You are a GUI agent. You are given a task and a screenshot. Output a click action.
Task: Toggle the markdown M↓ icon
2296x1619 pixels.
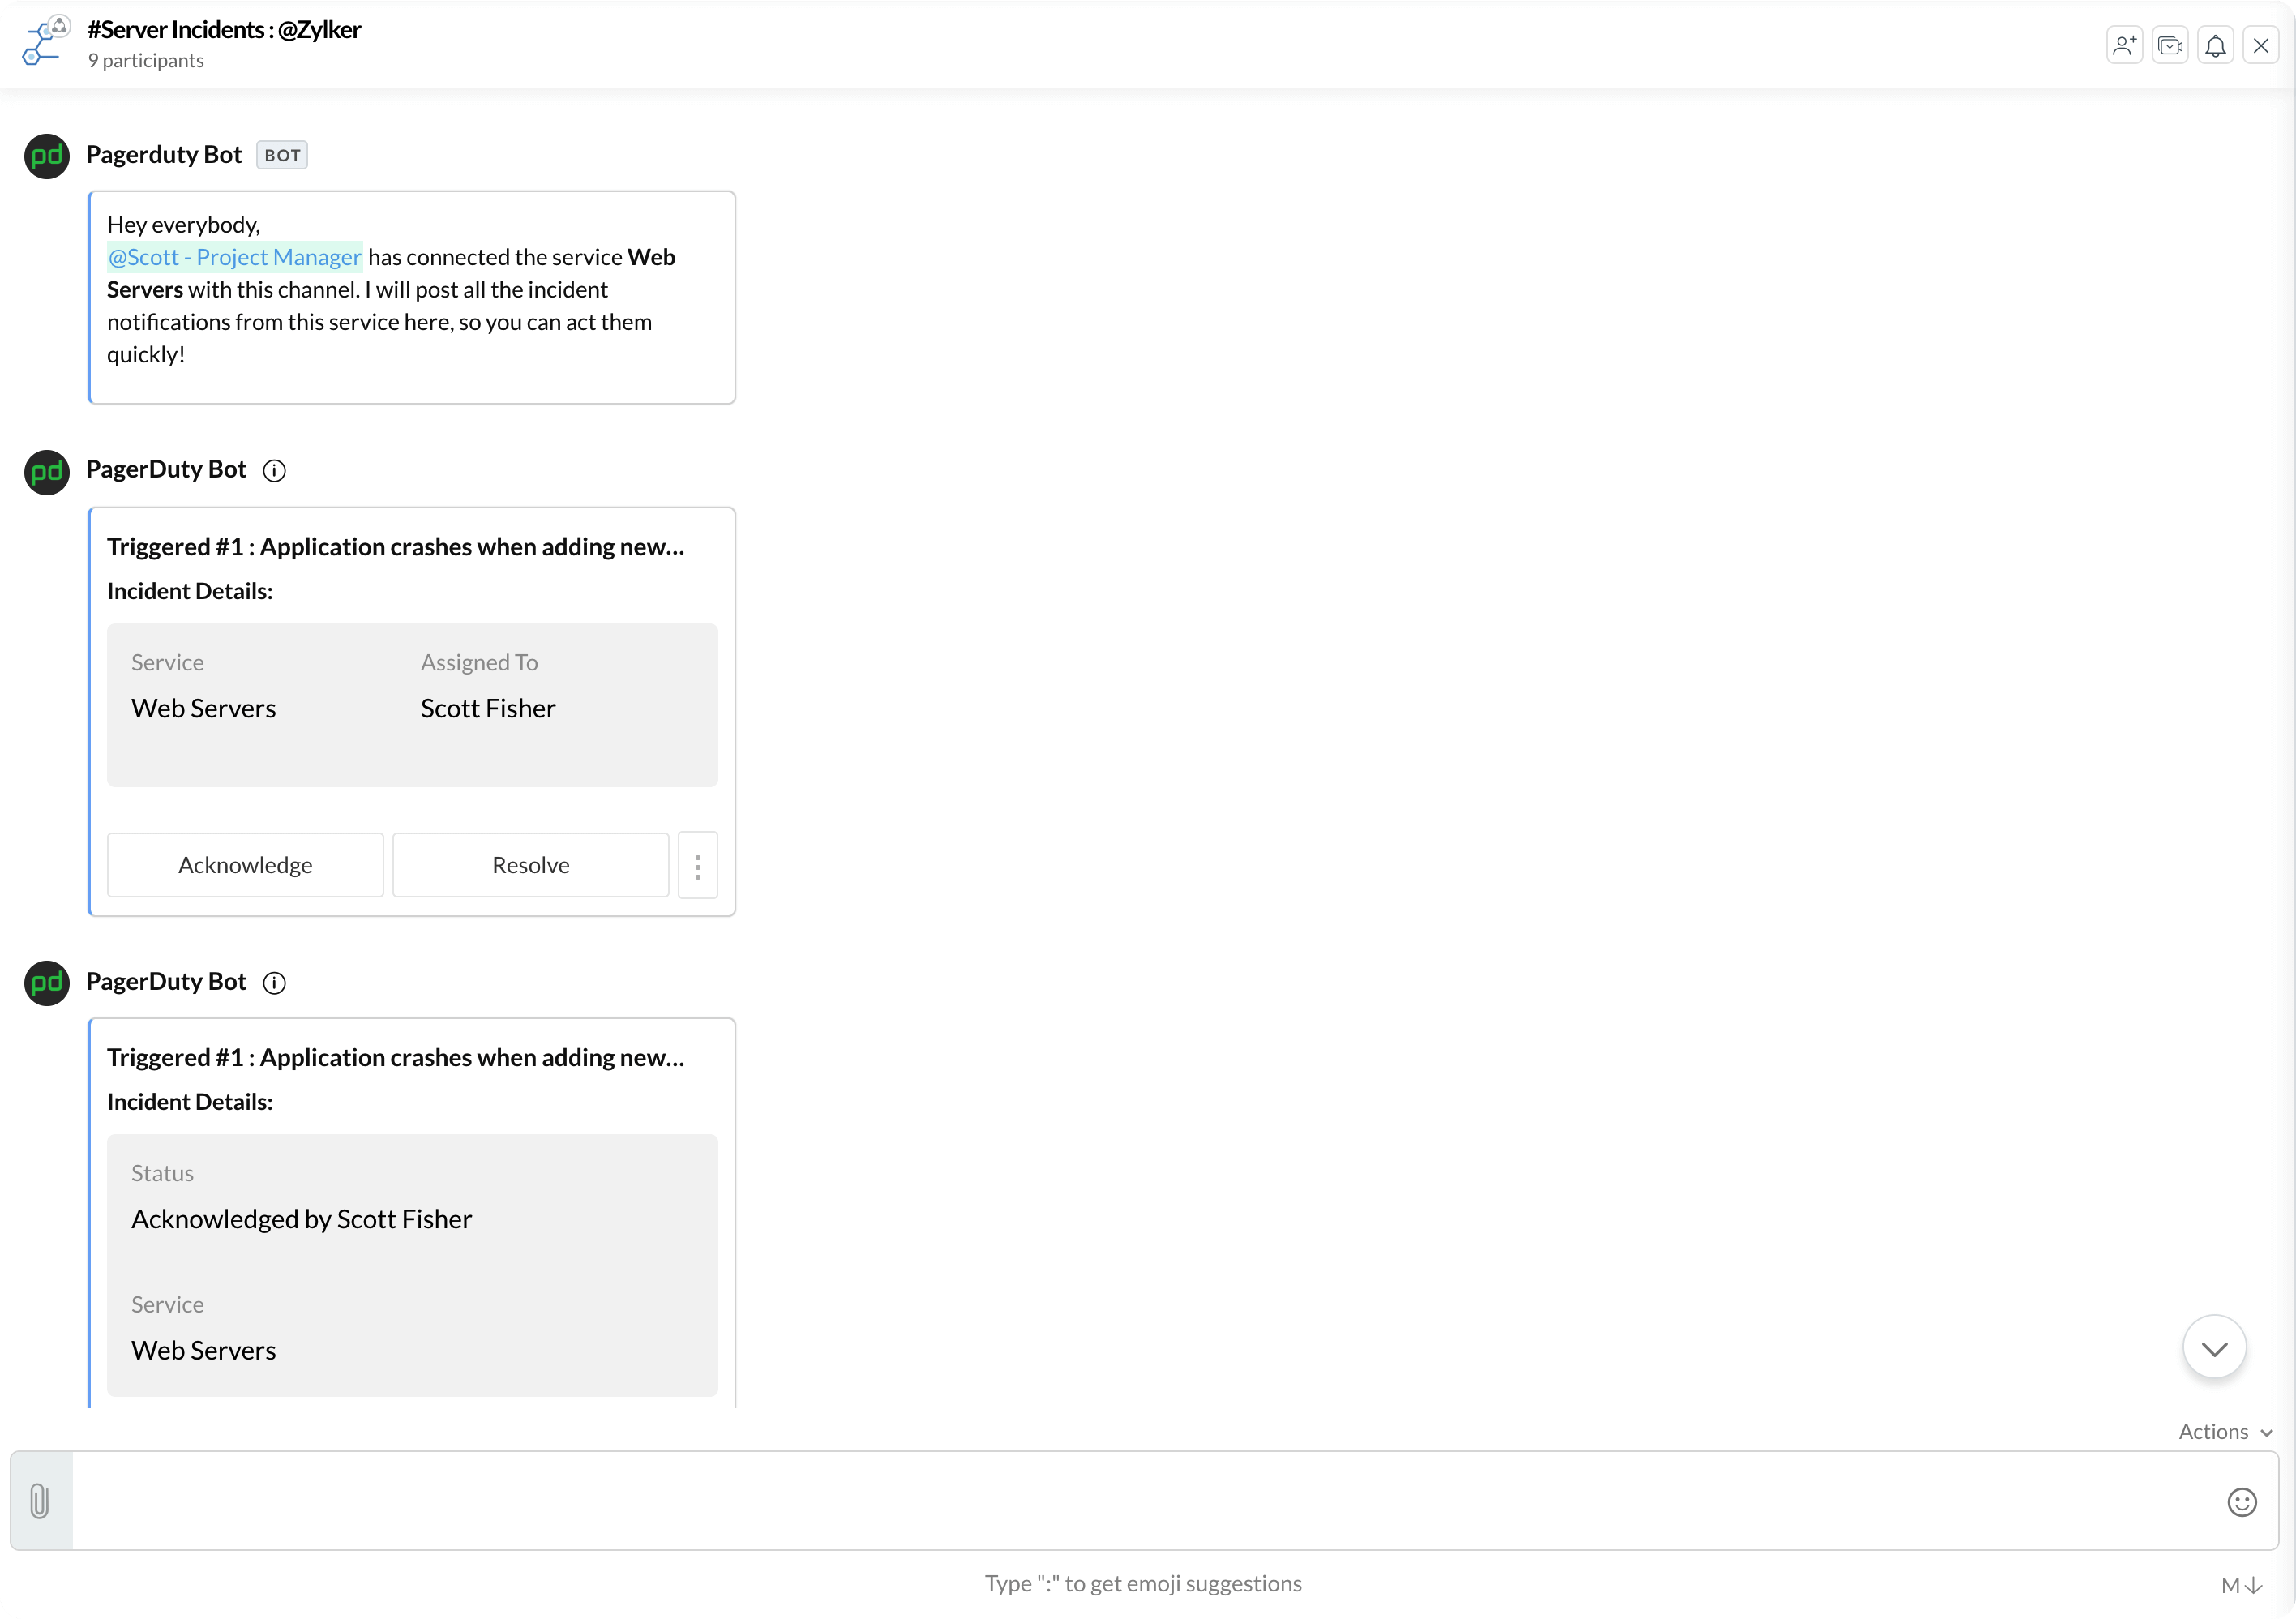click(x=2241, y=1585)
